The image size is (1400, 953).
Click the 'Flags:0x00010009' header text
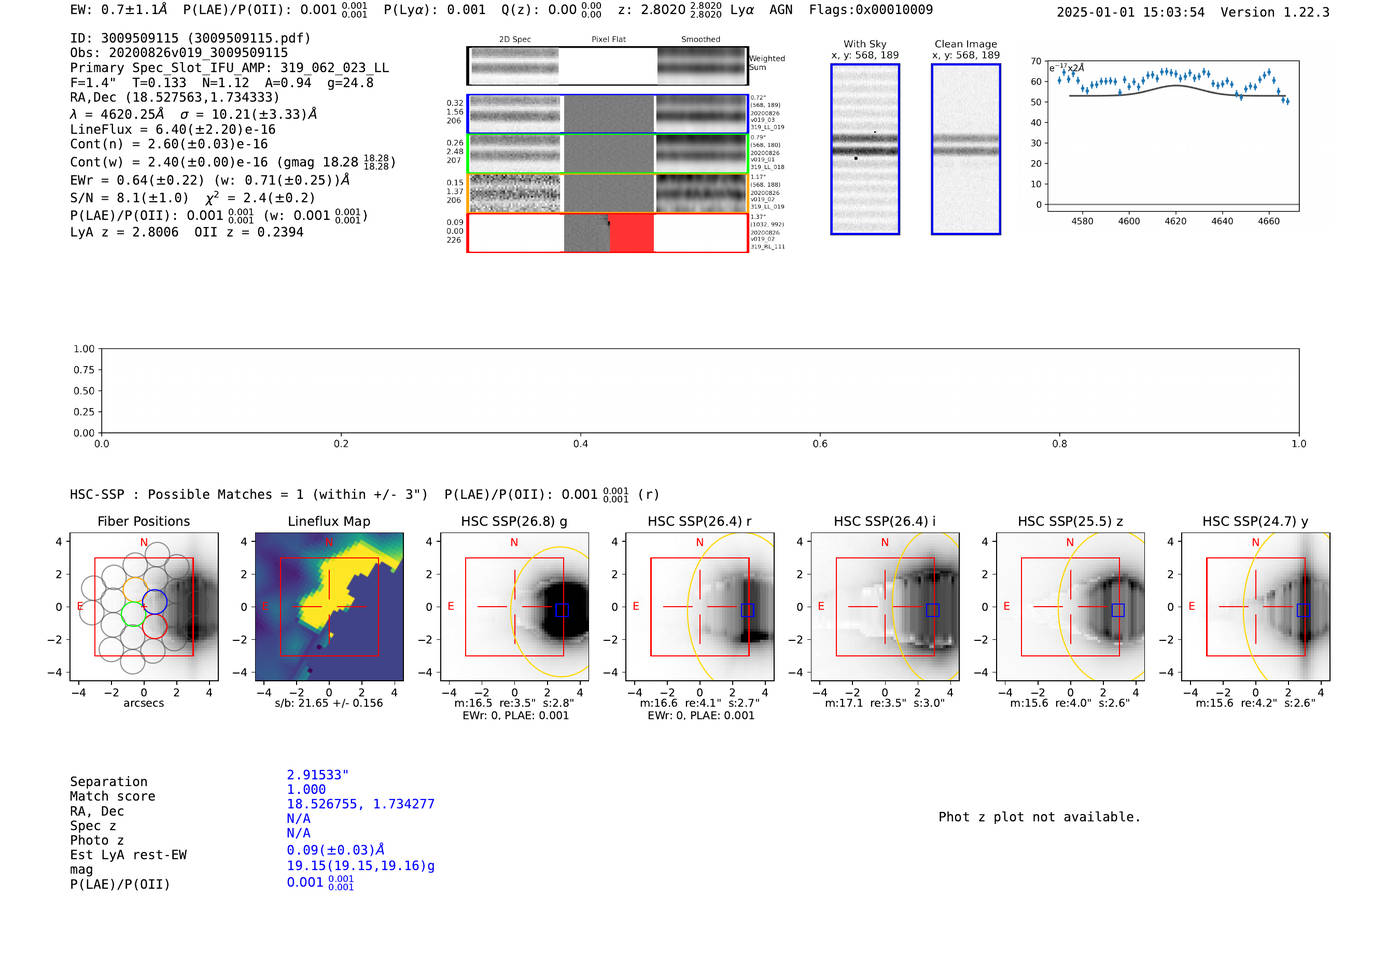tap(871, 10)
